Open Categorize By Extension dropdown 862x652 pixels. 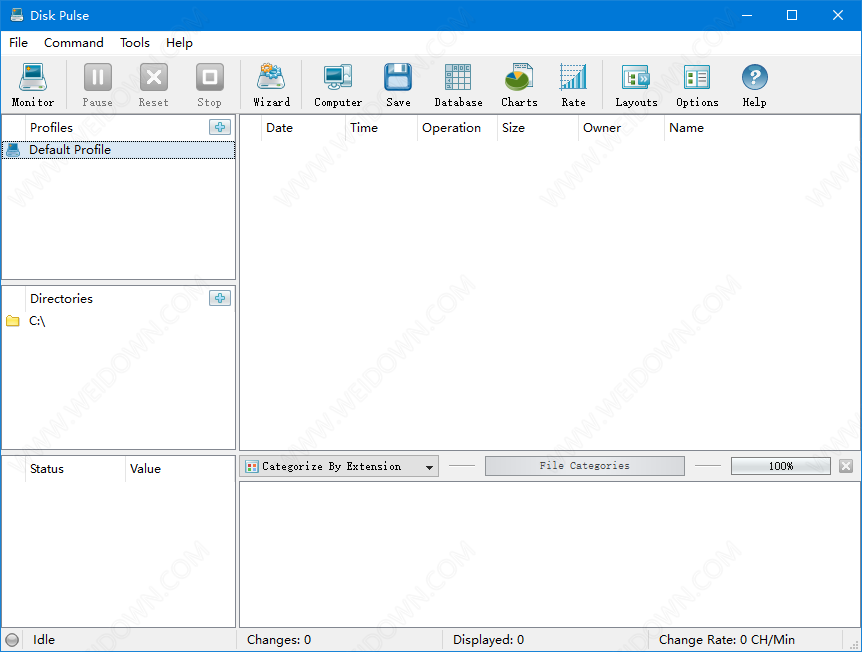[339, 466]
